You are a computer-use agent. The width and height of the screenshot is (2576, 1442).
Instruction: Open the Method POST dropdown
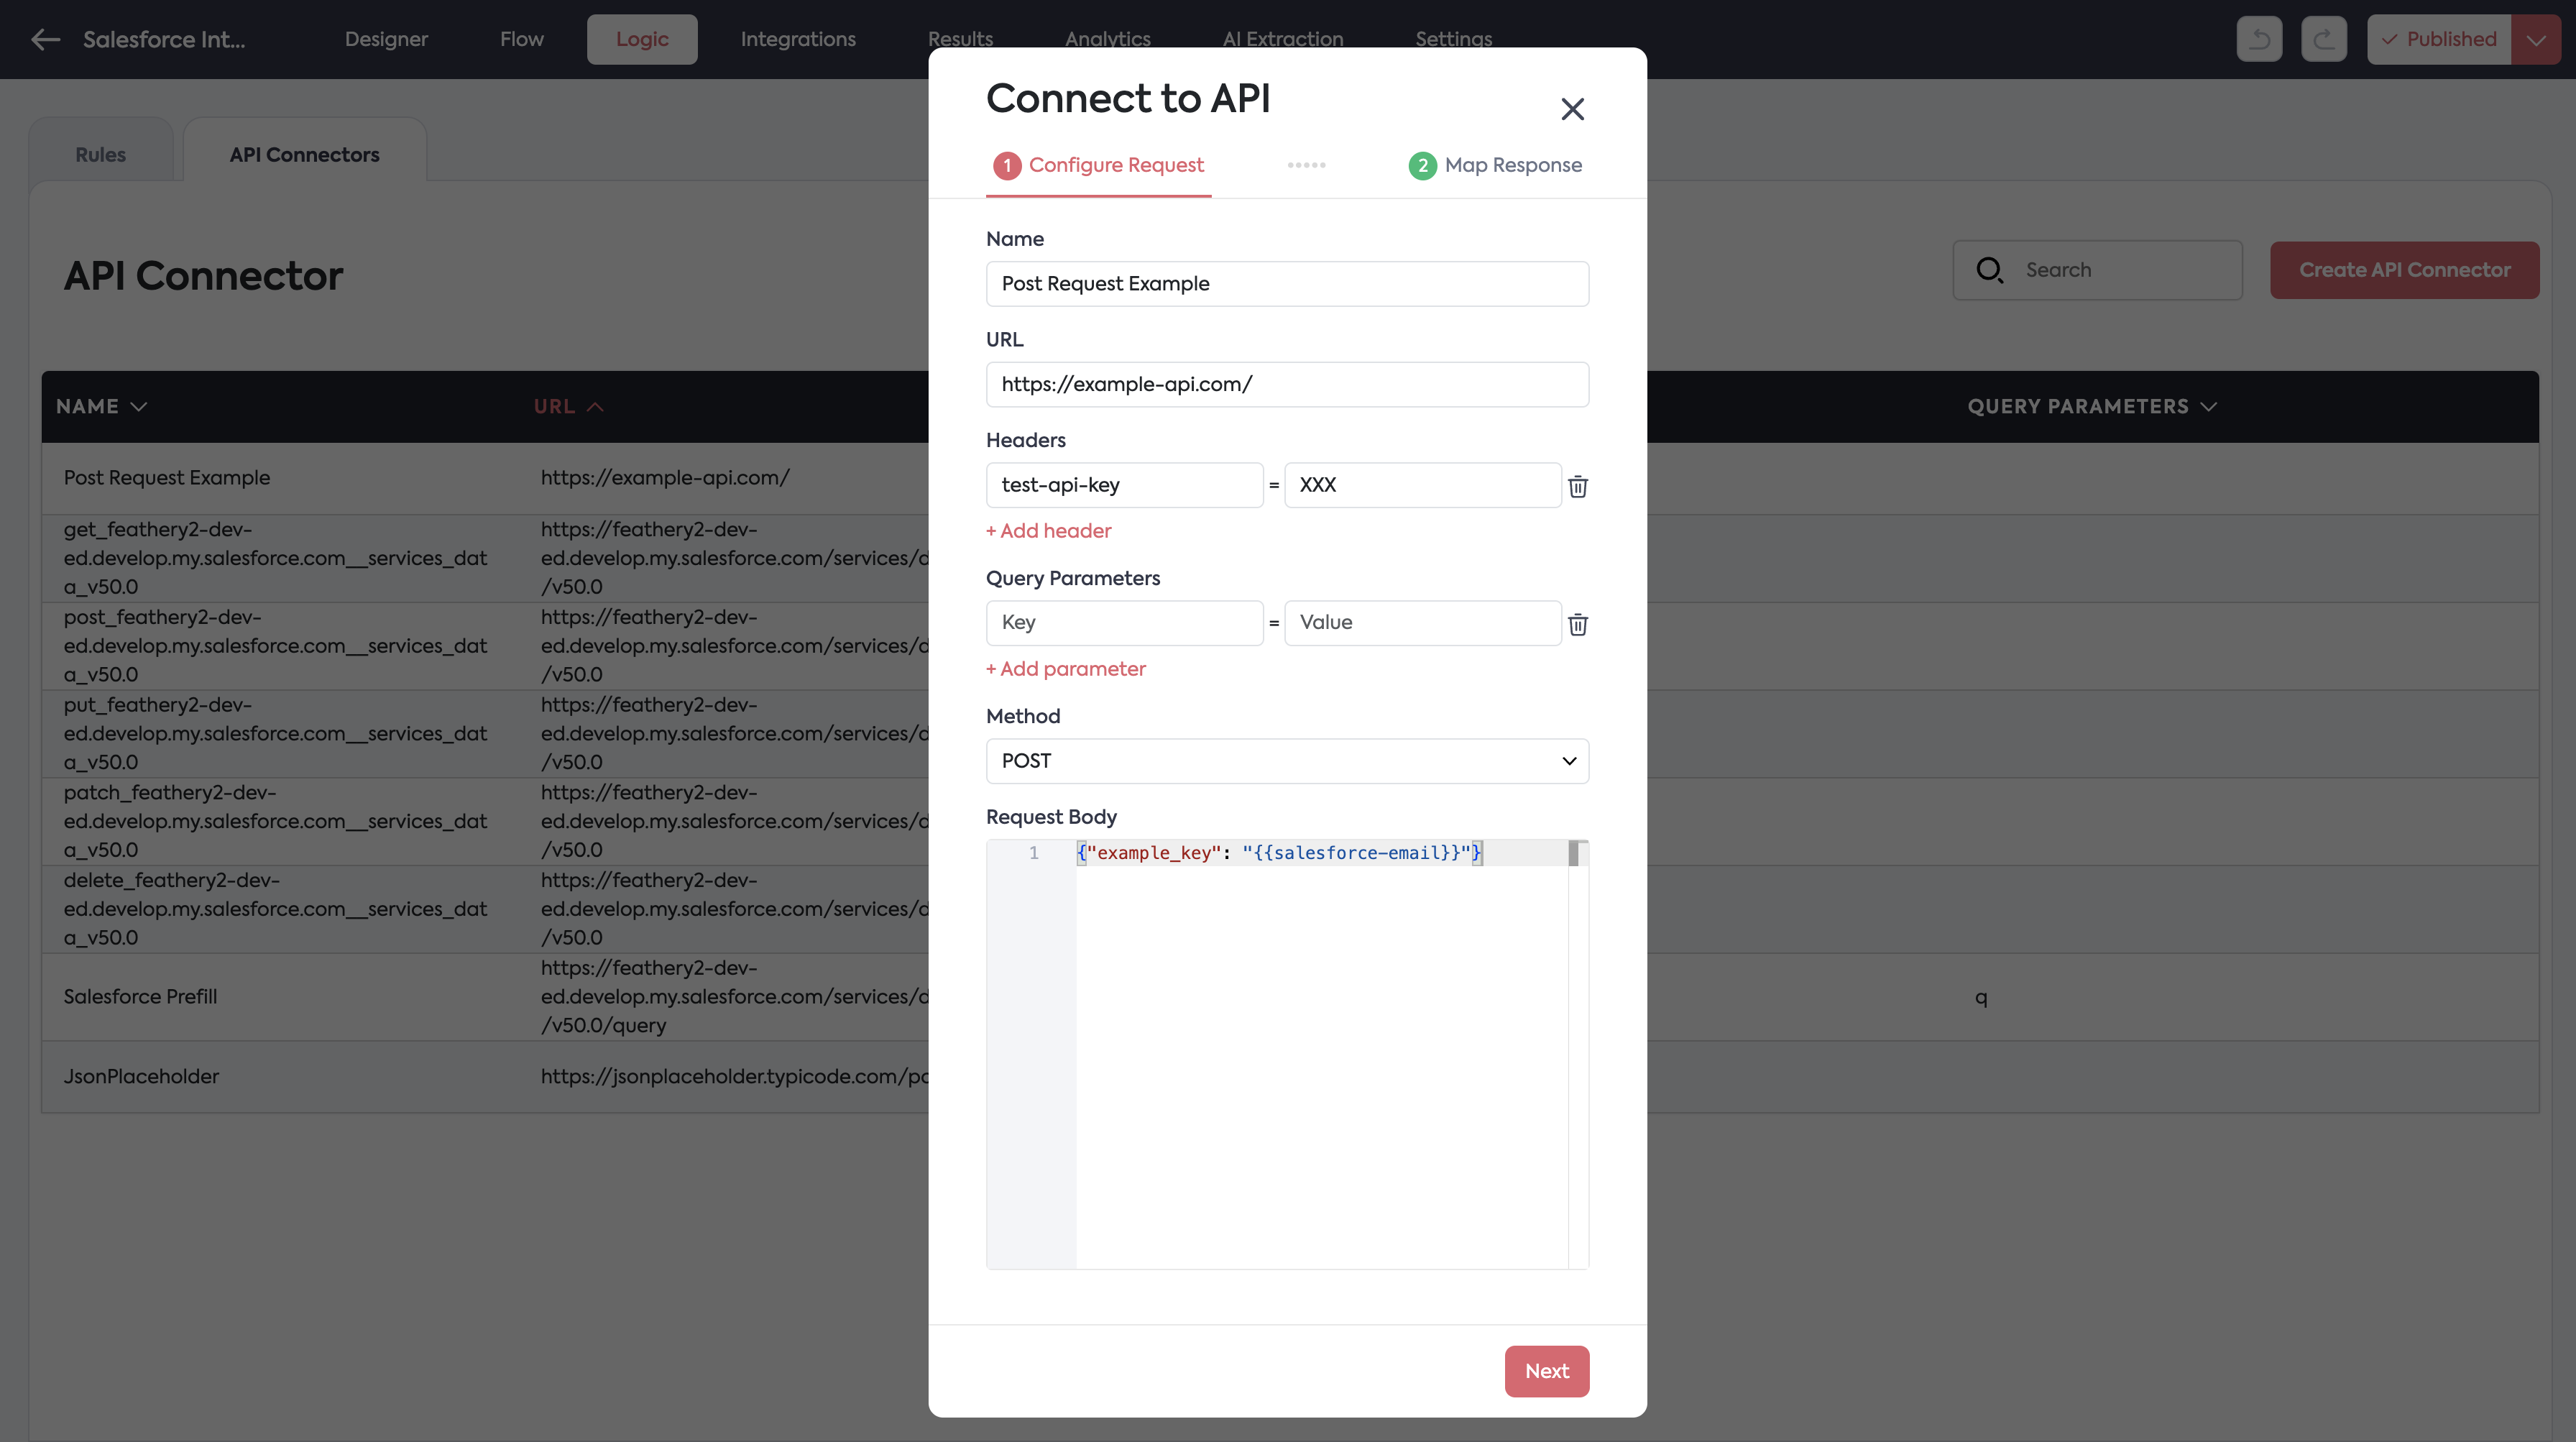click(1287, 761)
